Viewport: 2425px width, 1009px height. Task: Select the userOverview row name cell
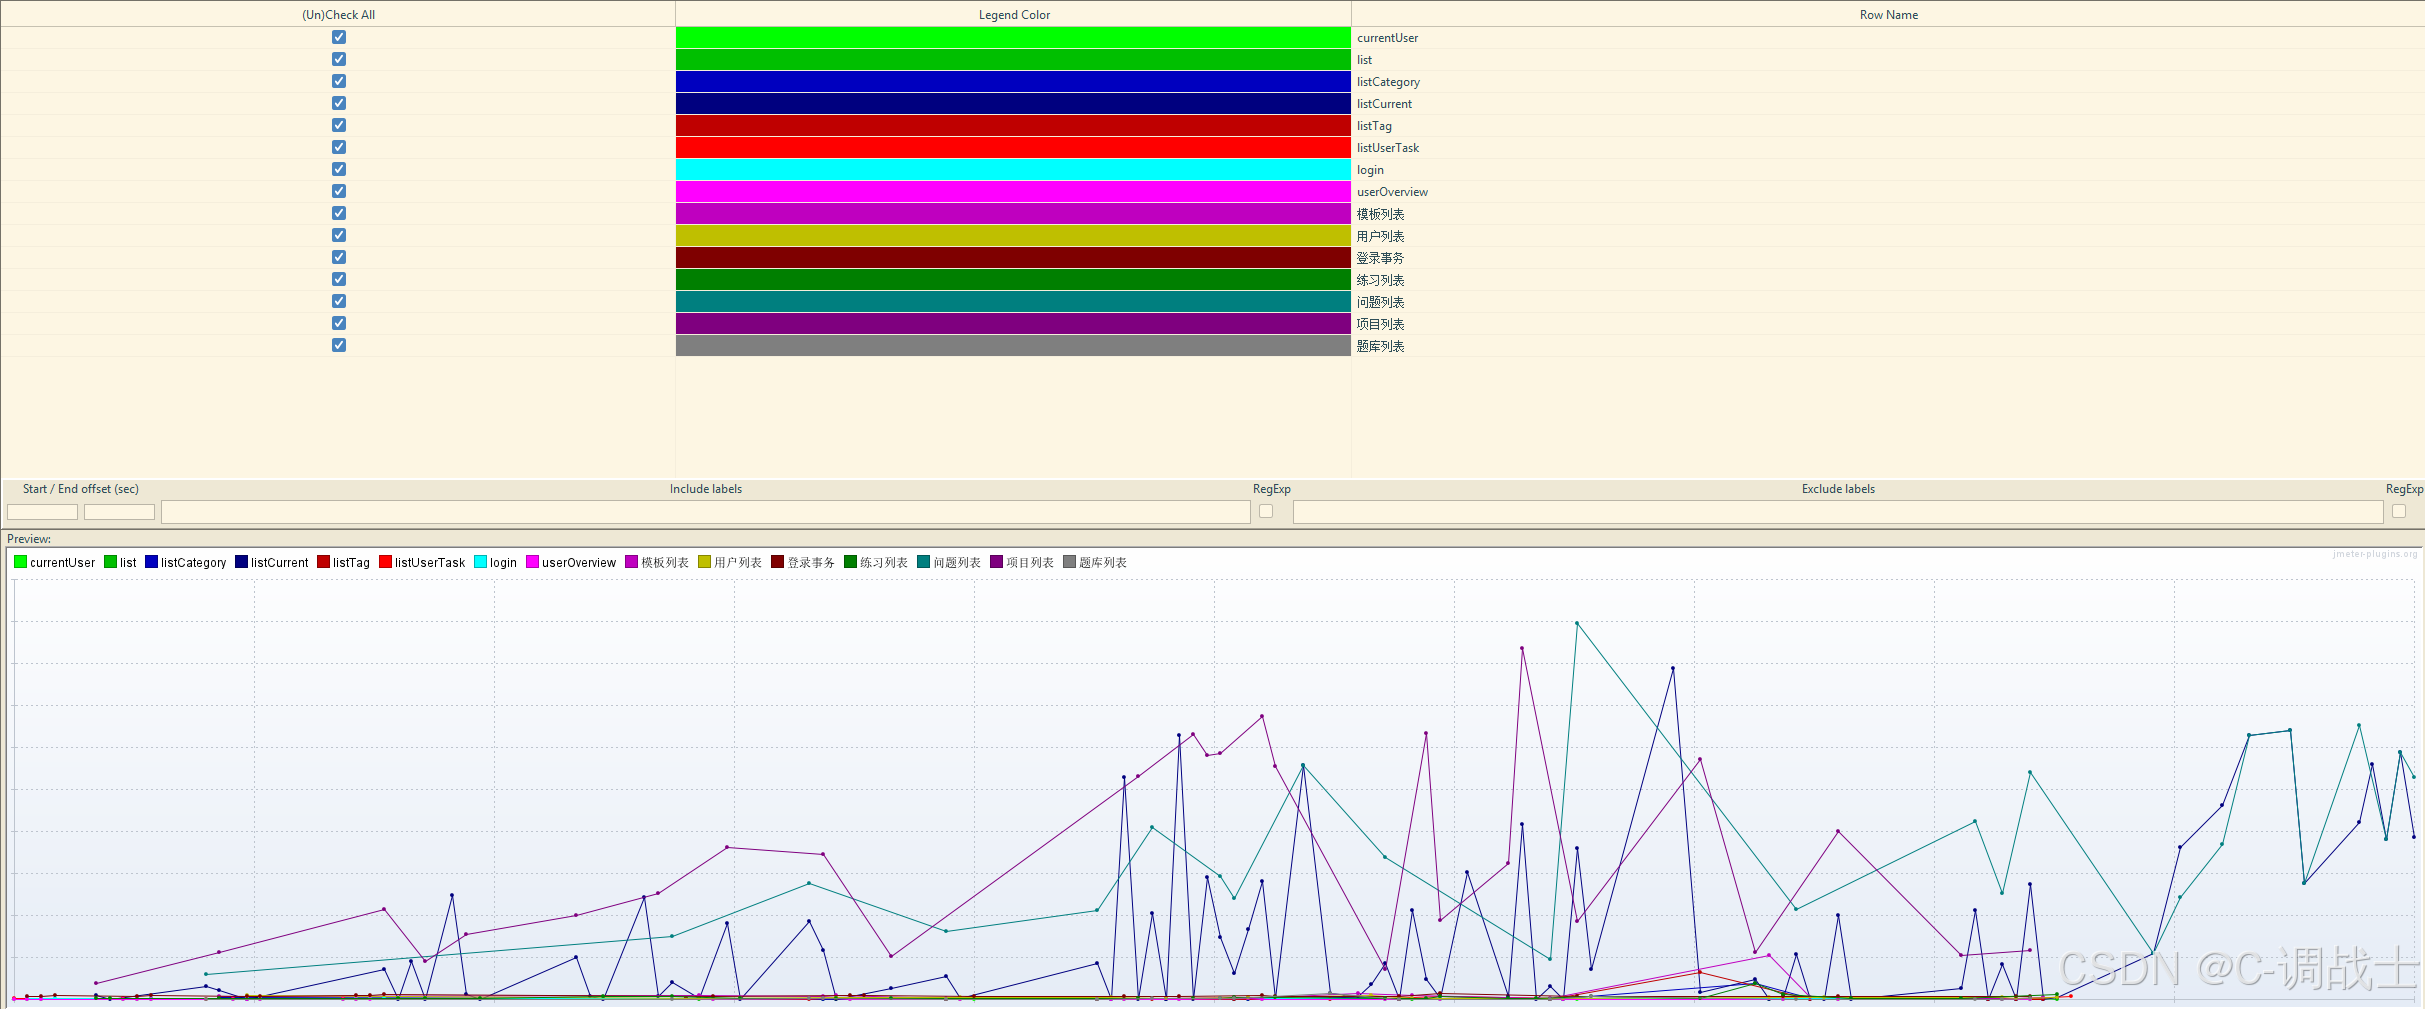pos(1888,191)
